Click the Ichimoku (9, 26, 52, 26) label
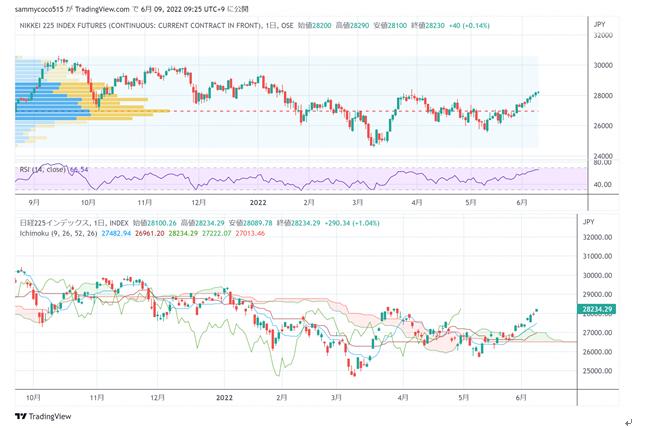 point(59,233)
